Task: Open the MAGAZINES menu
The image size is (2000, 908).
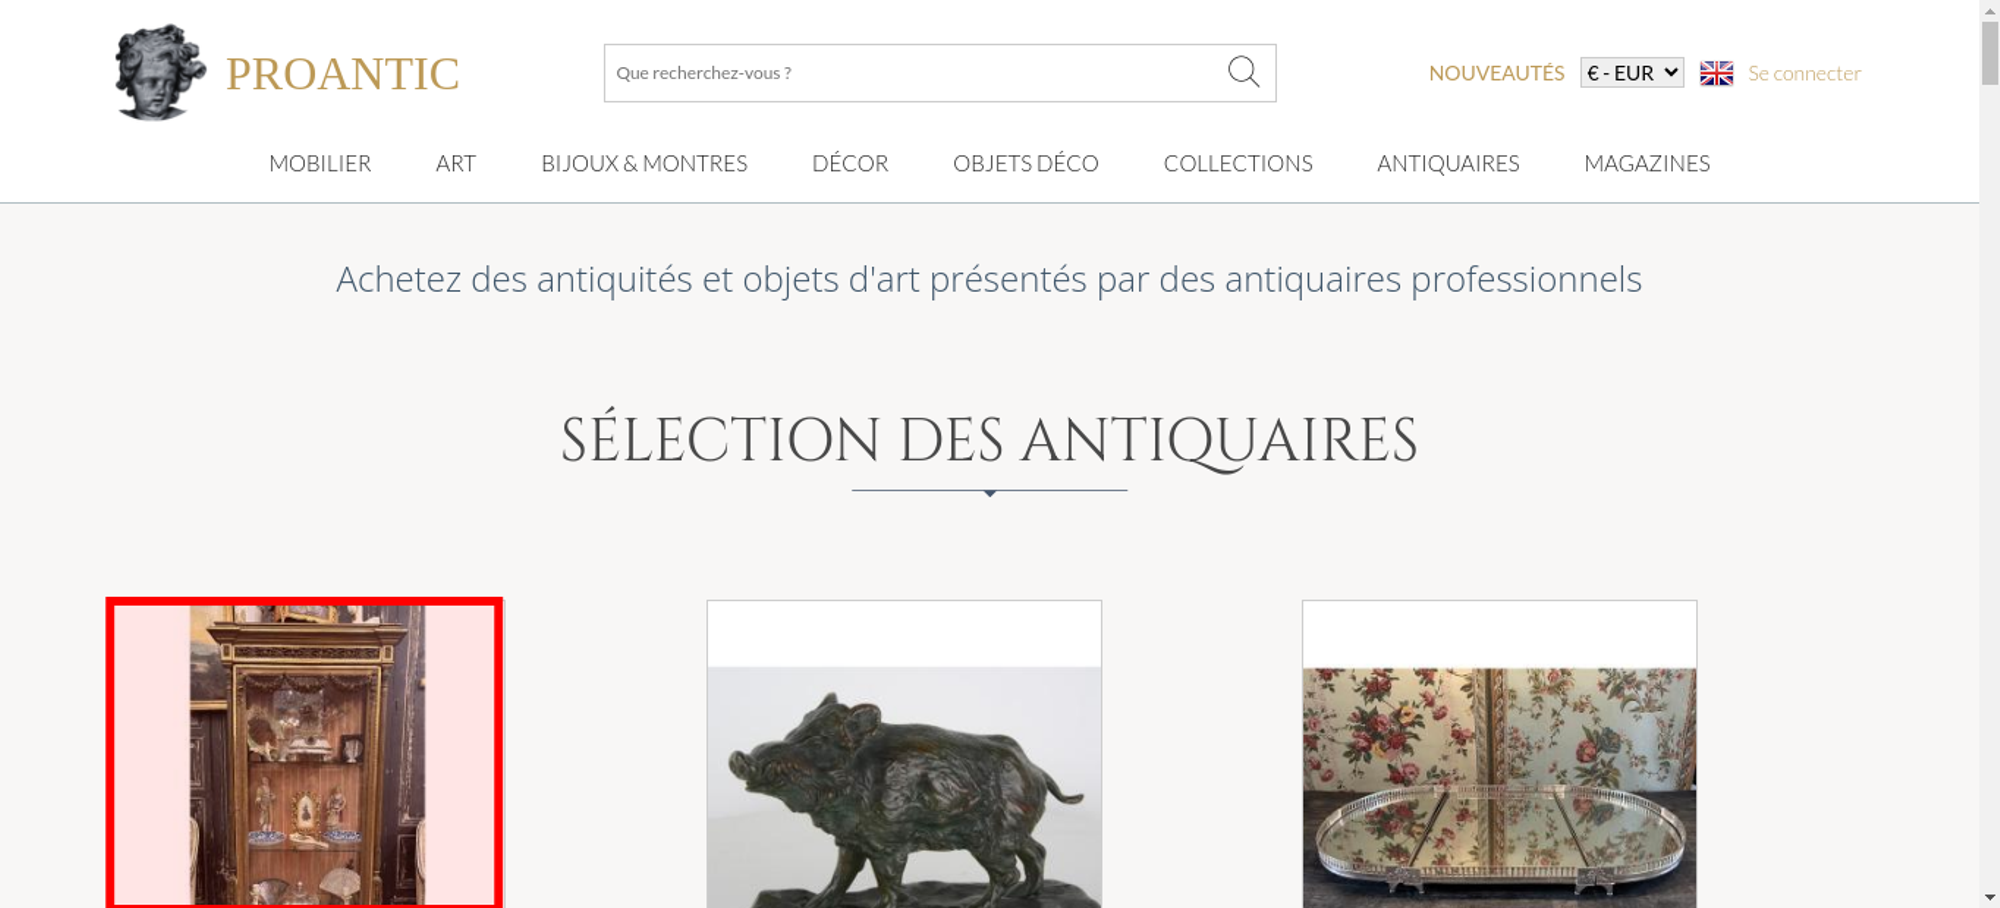Action: click(x=1647, y=163)
